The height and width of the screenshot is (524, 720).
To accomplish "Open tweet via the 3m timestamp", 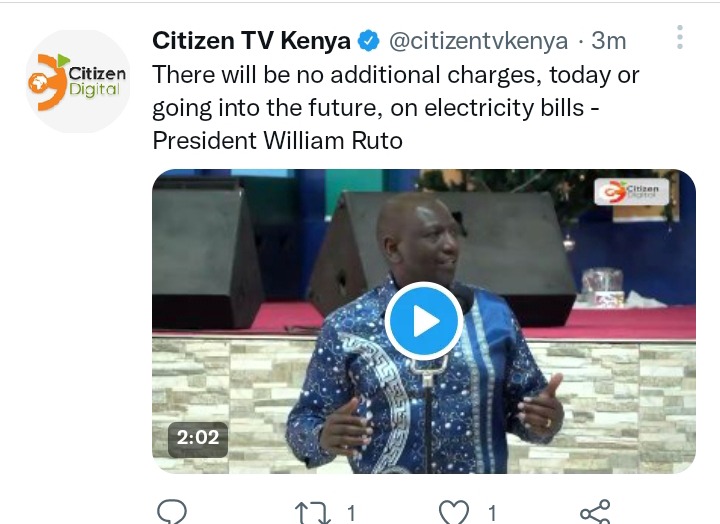I will pyautogui.click(x=608, y=41).
